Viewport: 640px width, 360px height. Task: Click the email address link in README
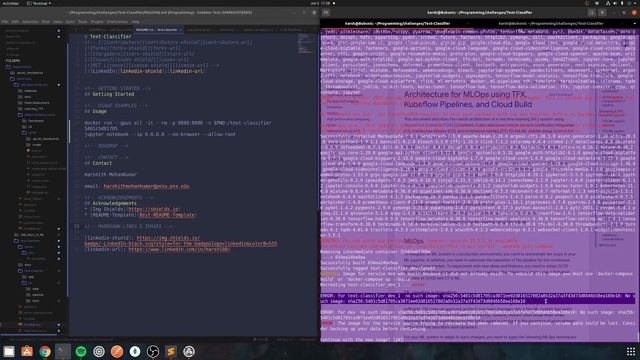click(x=146, y=186)
